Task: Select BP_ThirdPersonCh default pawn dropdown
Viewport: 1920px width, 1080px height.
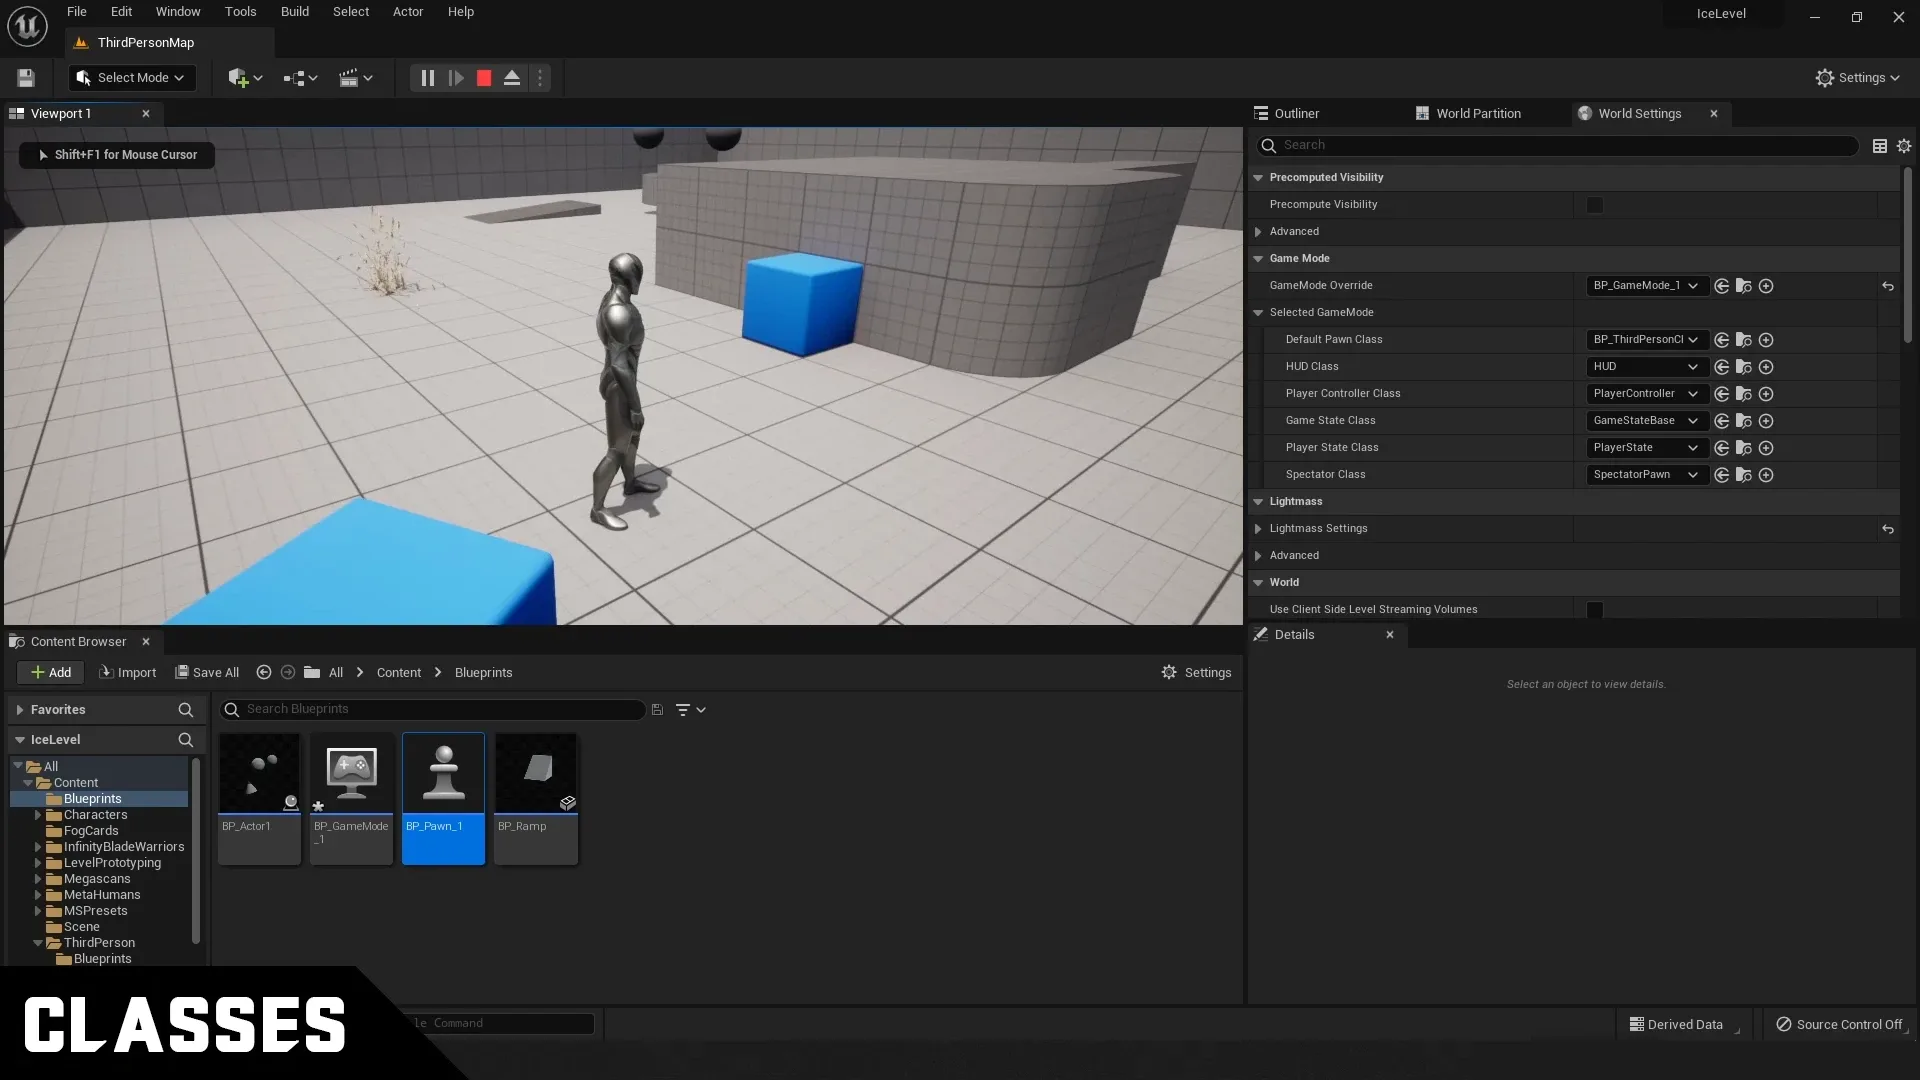Action: pos(1644,339)
